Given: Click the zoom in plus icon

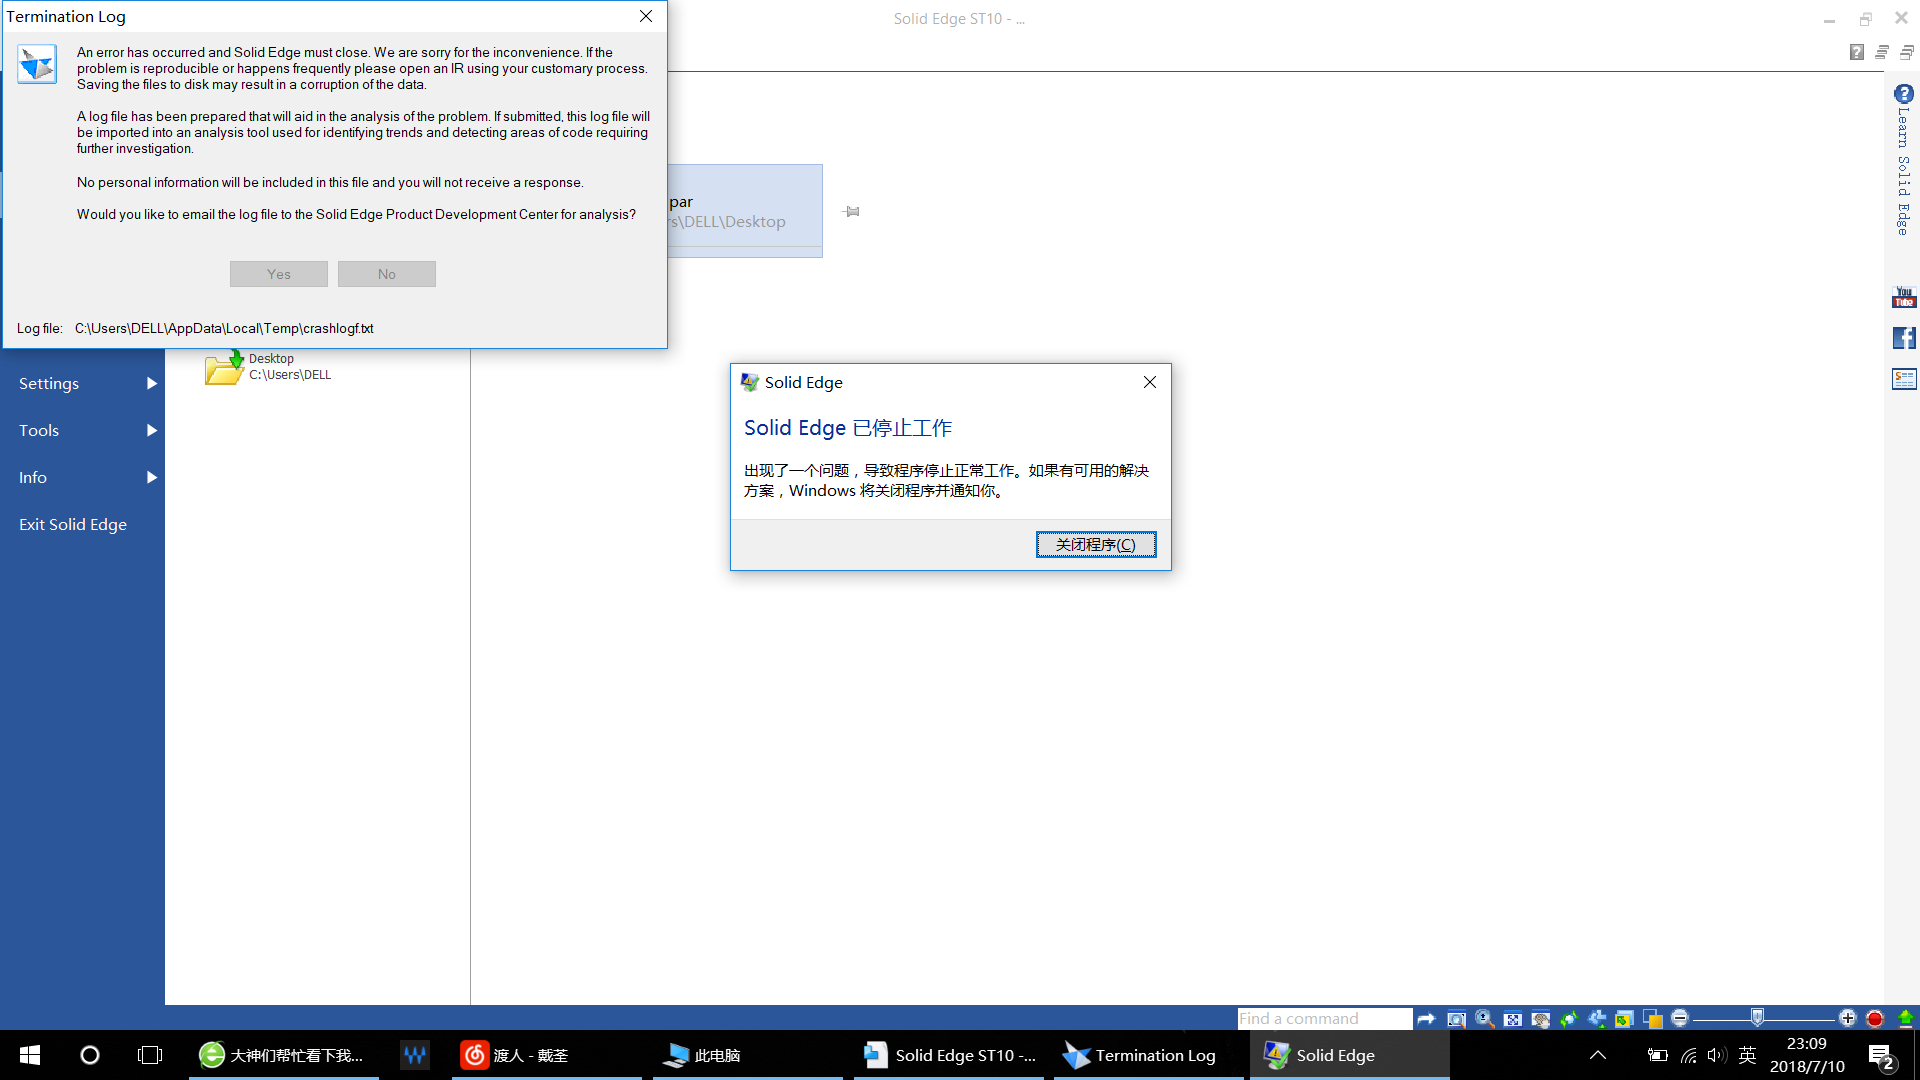Looking at the screenshot, I should (1847, 1018).
